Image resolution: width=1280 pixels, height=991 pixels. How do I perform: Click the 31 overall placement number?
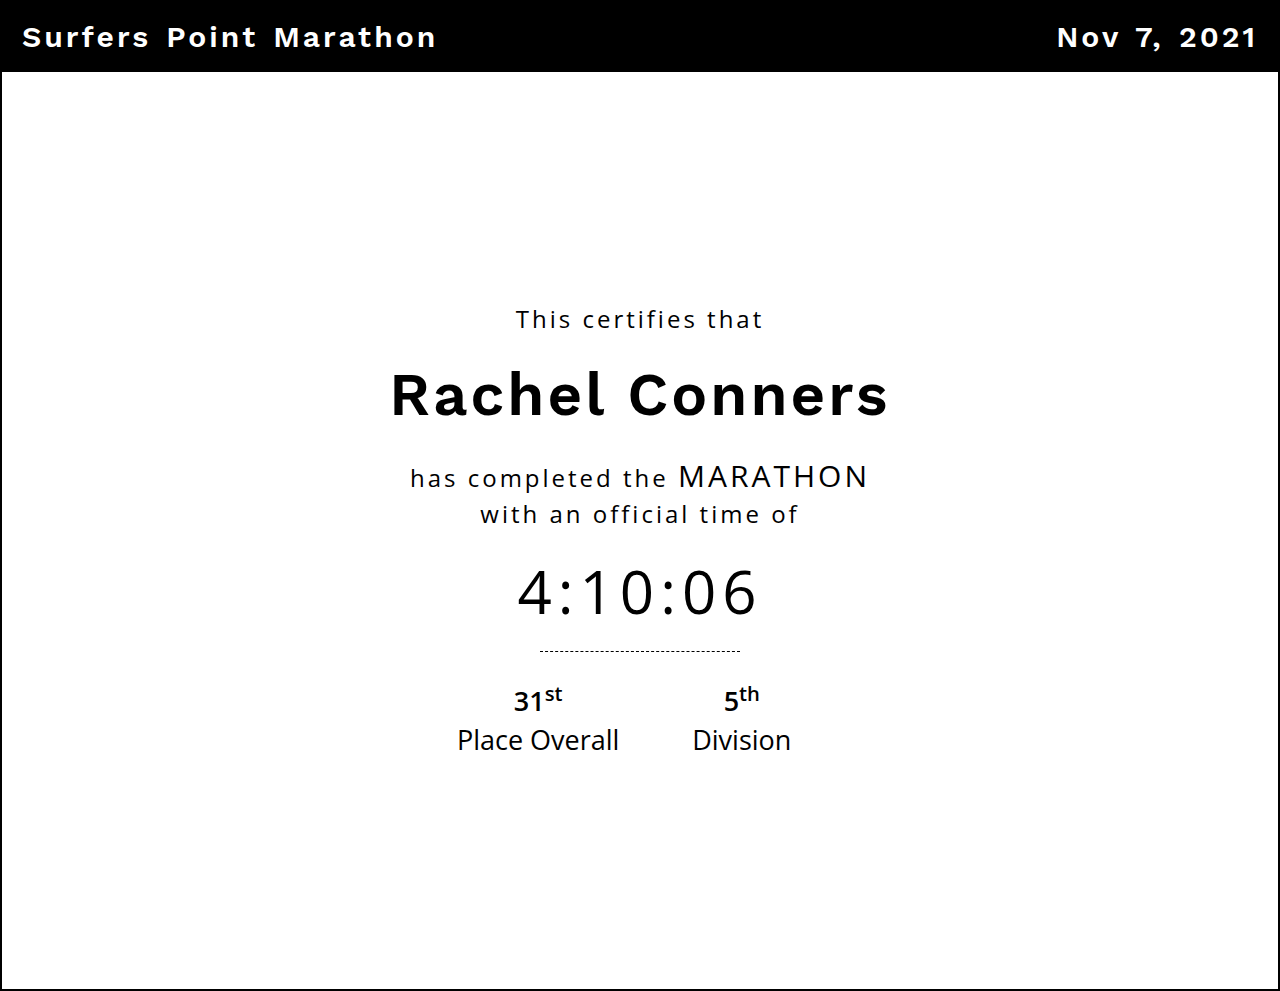tap(528, 702)
